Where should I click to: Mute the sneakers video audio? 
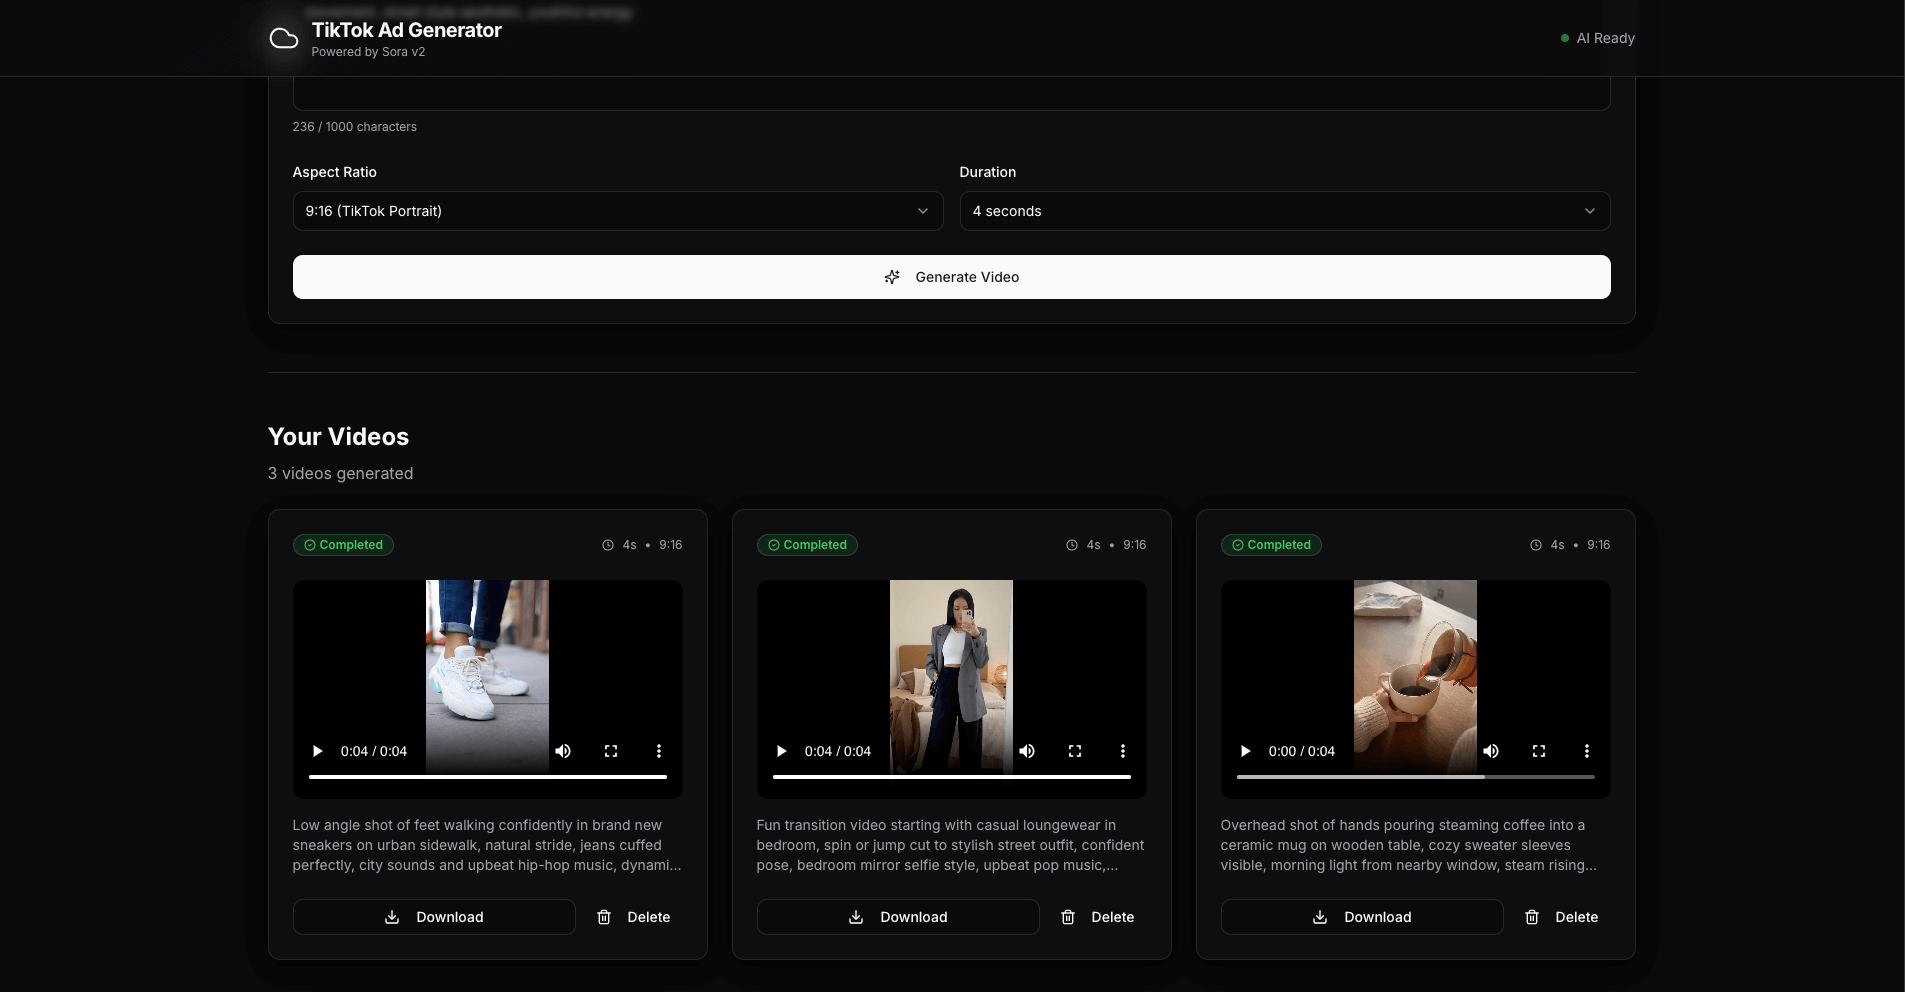click(563, 751)
